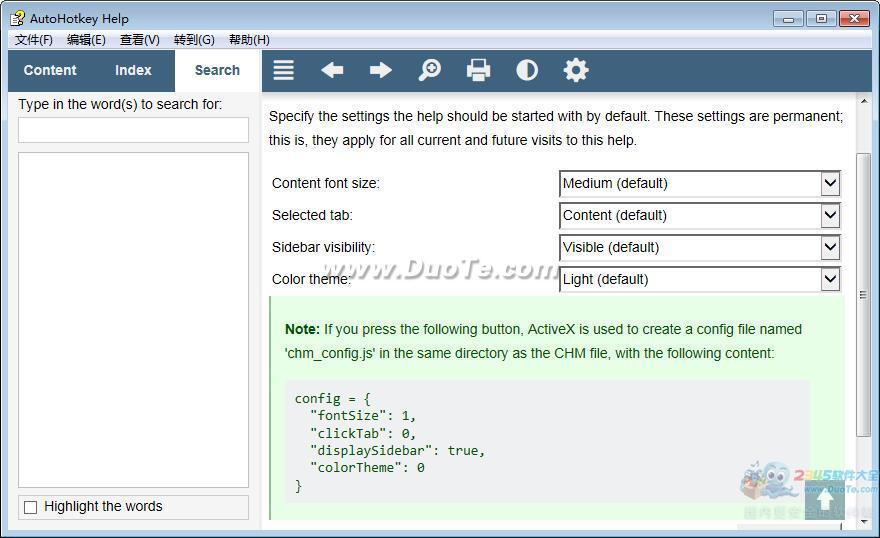Open the 帮助(H) menu
This screenshot has height=538, width=880.
(x=249, y=40)
